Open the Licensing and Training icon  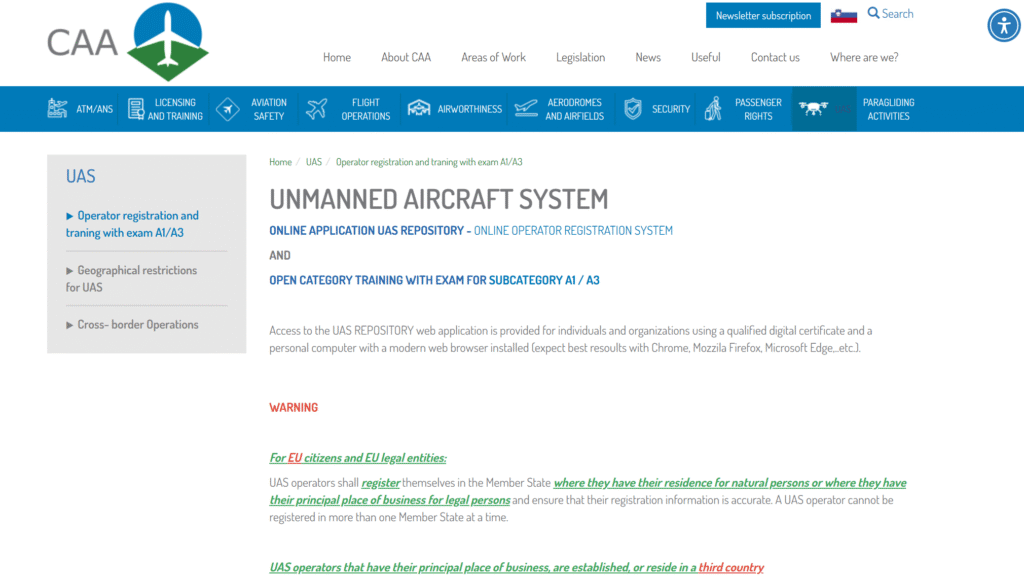pos(136,109)
